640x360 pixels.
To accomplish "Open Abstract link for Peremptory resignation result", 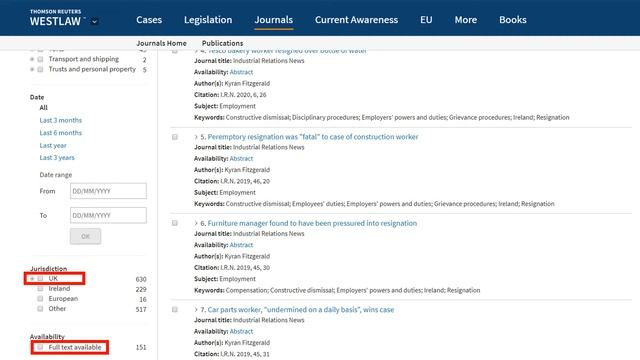I will coord(241,158).
